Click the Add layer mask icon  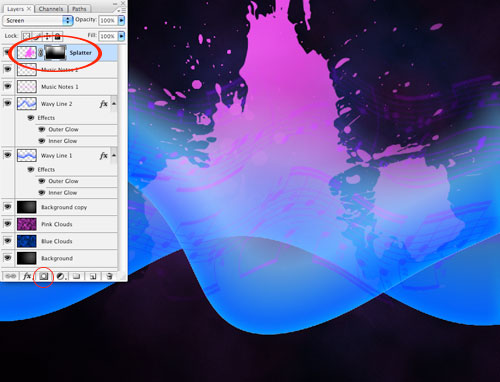[x=44, y=276]
